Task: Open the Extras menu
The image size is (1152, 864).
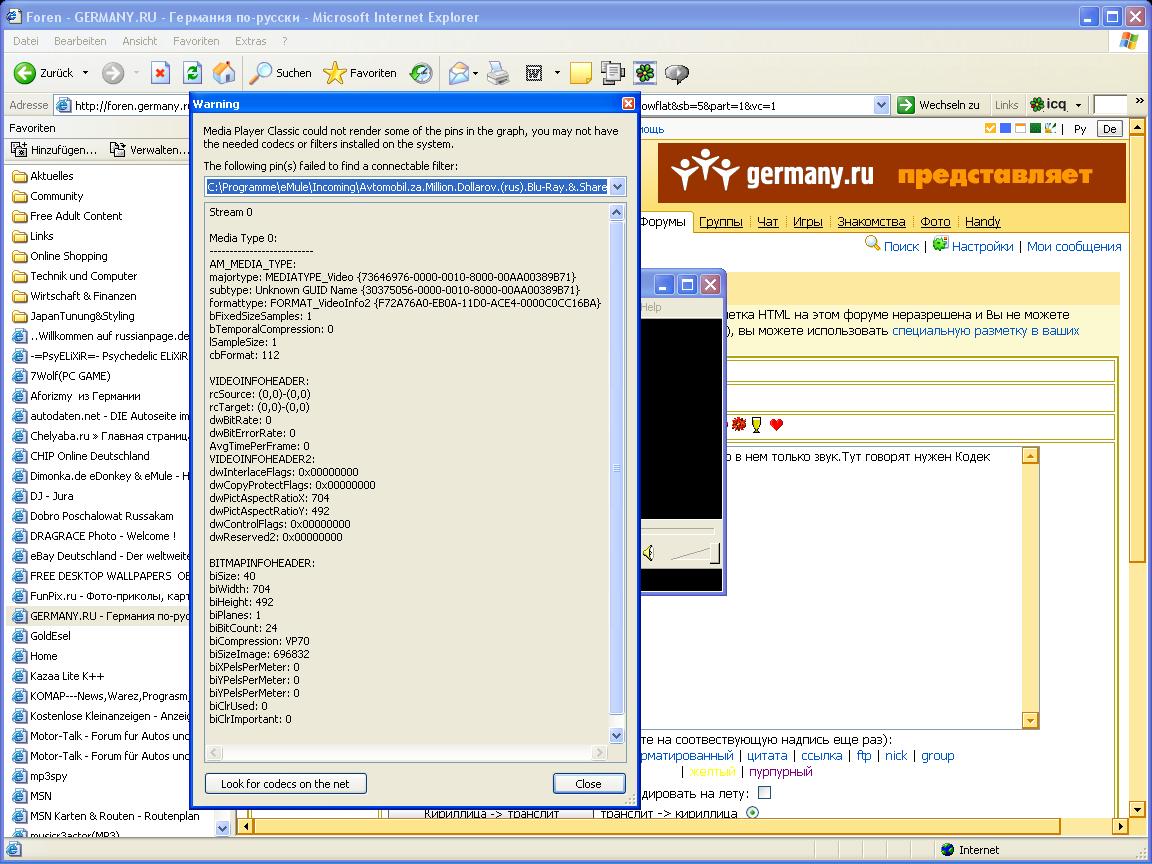Action: [251, 41]
